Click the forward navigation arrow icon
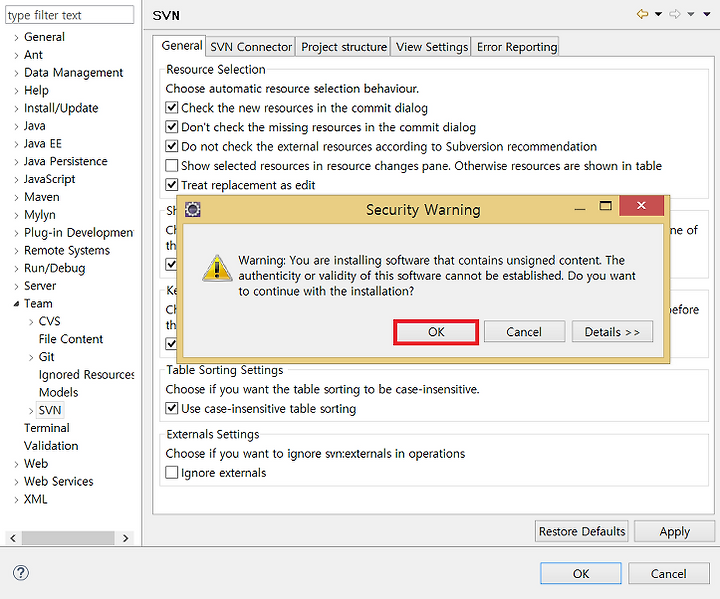Image resolution: width=720 pixels, height=599 pixels. pos(675,14)
